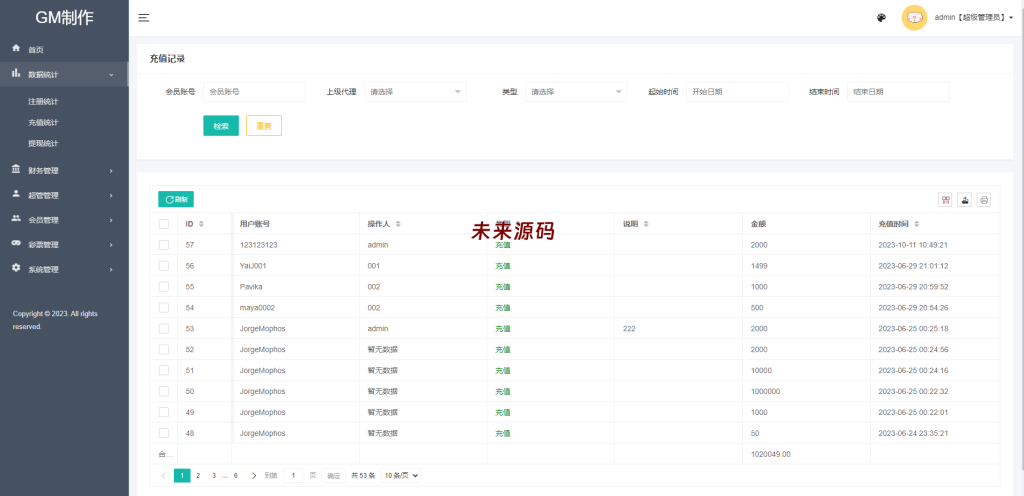1024x496 pixels.
Task: Click the 确定 page jump button
Action: click(334, 476)
